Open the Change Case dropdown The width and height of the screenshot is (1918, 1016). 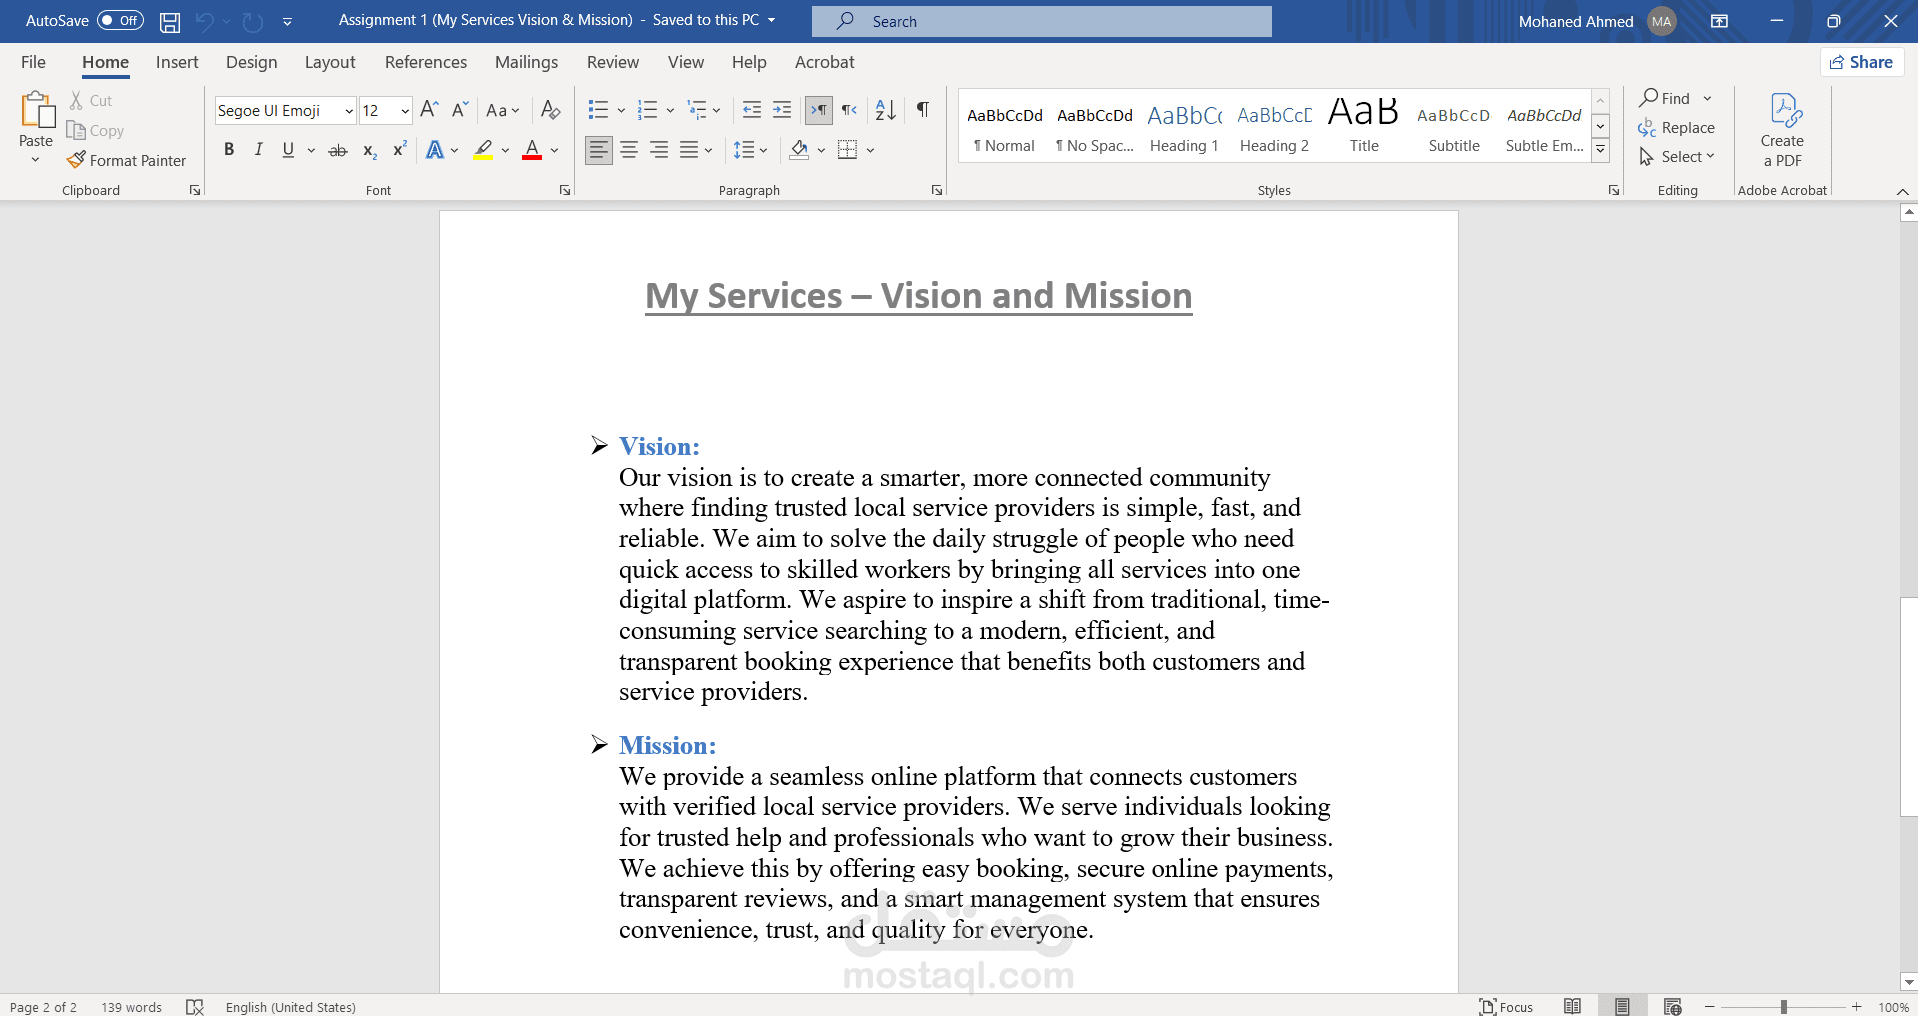click(x=503, y=110)
